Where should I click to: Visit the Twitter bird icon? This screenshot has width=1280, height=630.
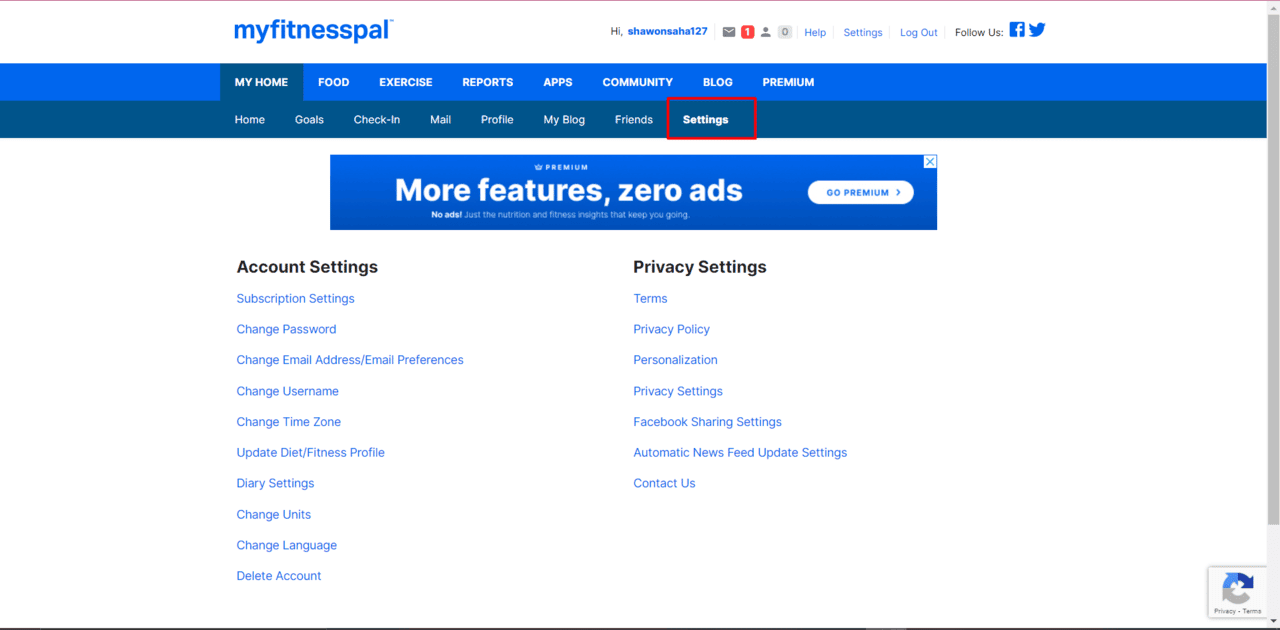pyautogui.click(x=1037, y=29)
